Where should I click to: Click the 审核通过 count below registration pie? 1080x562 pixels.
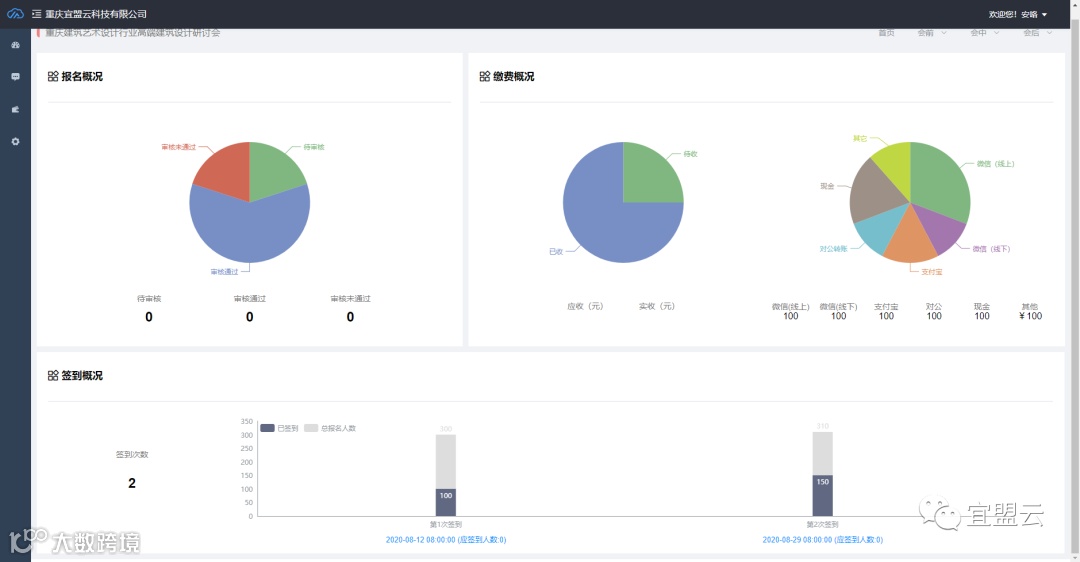pos(249,317)
